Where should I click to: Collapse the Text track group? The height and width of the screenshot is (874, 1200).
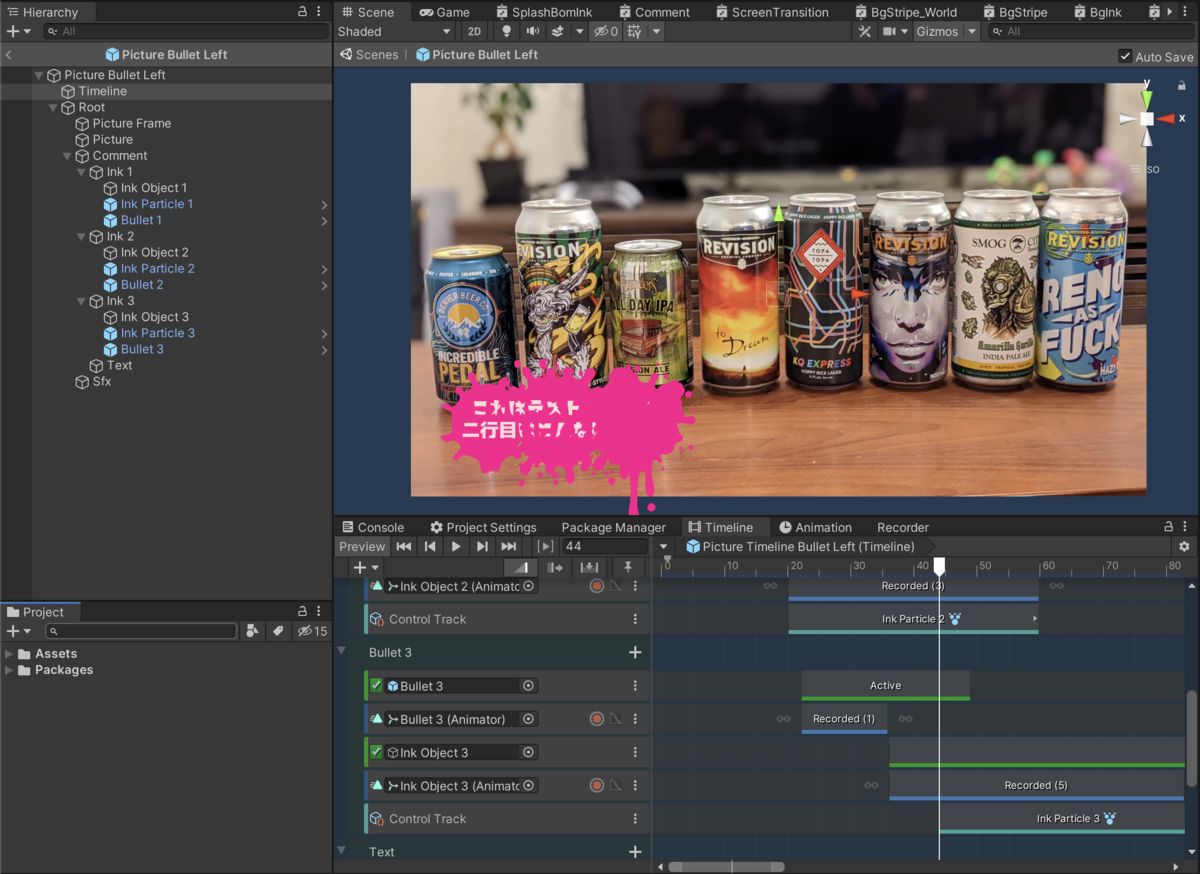pos(342,851)
